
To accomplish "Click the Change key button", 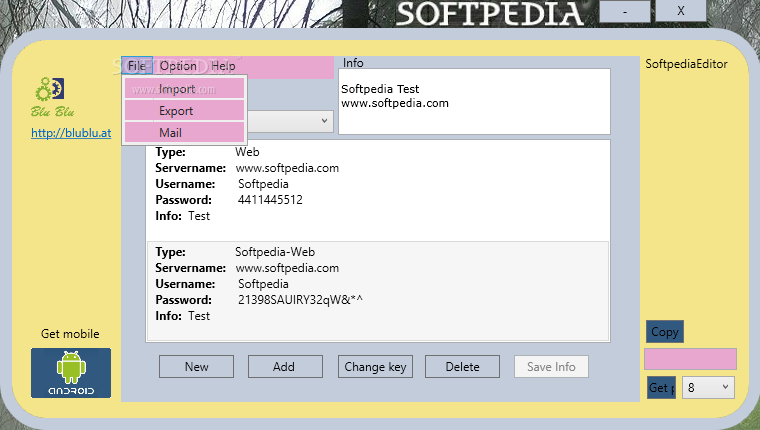I will [375, 366].
